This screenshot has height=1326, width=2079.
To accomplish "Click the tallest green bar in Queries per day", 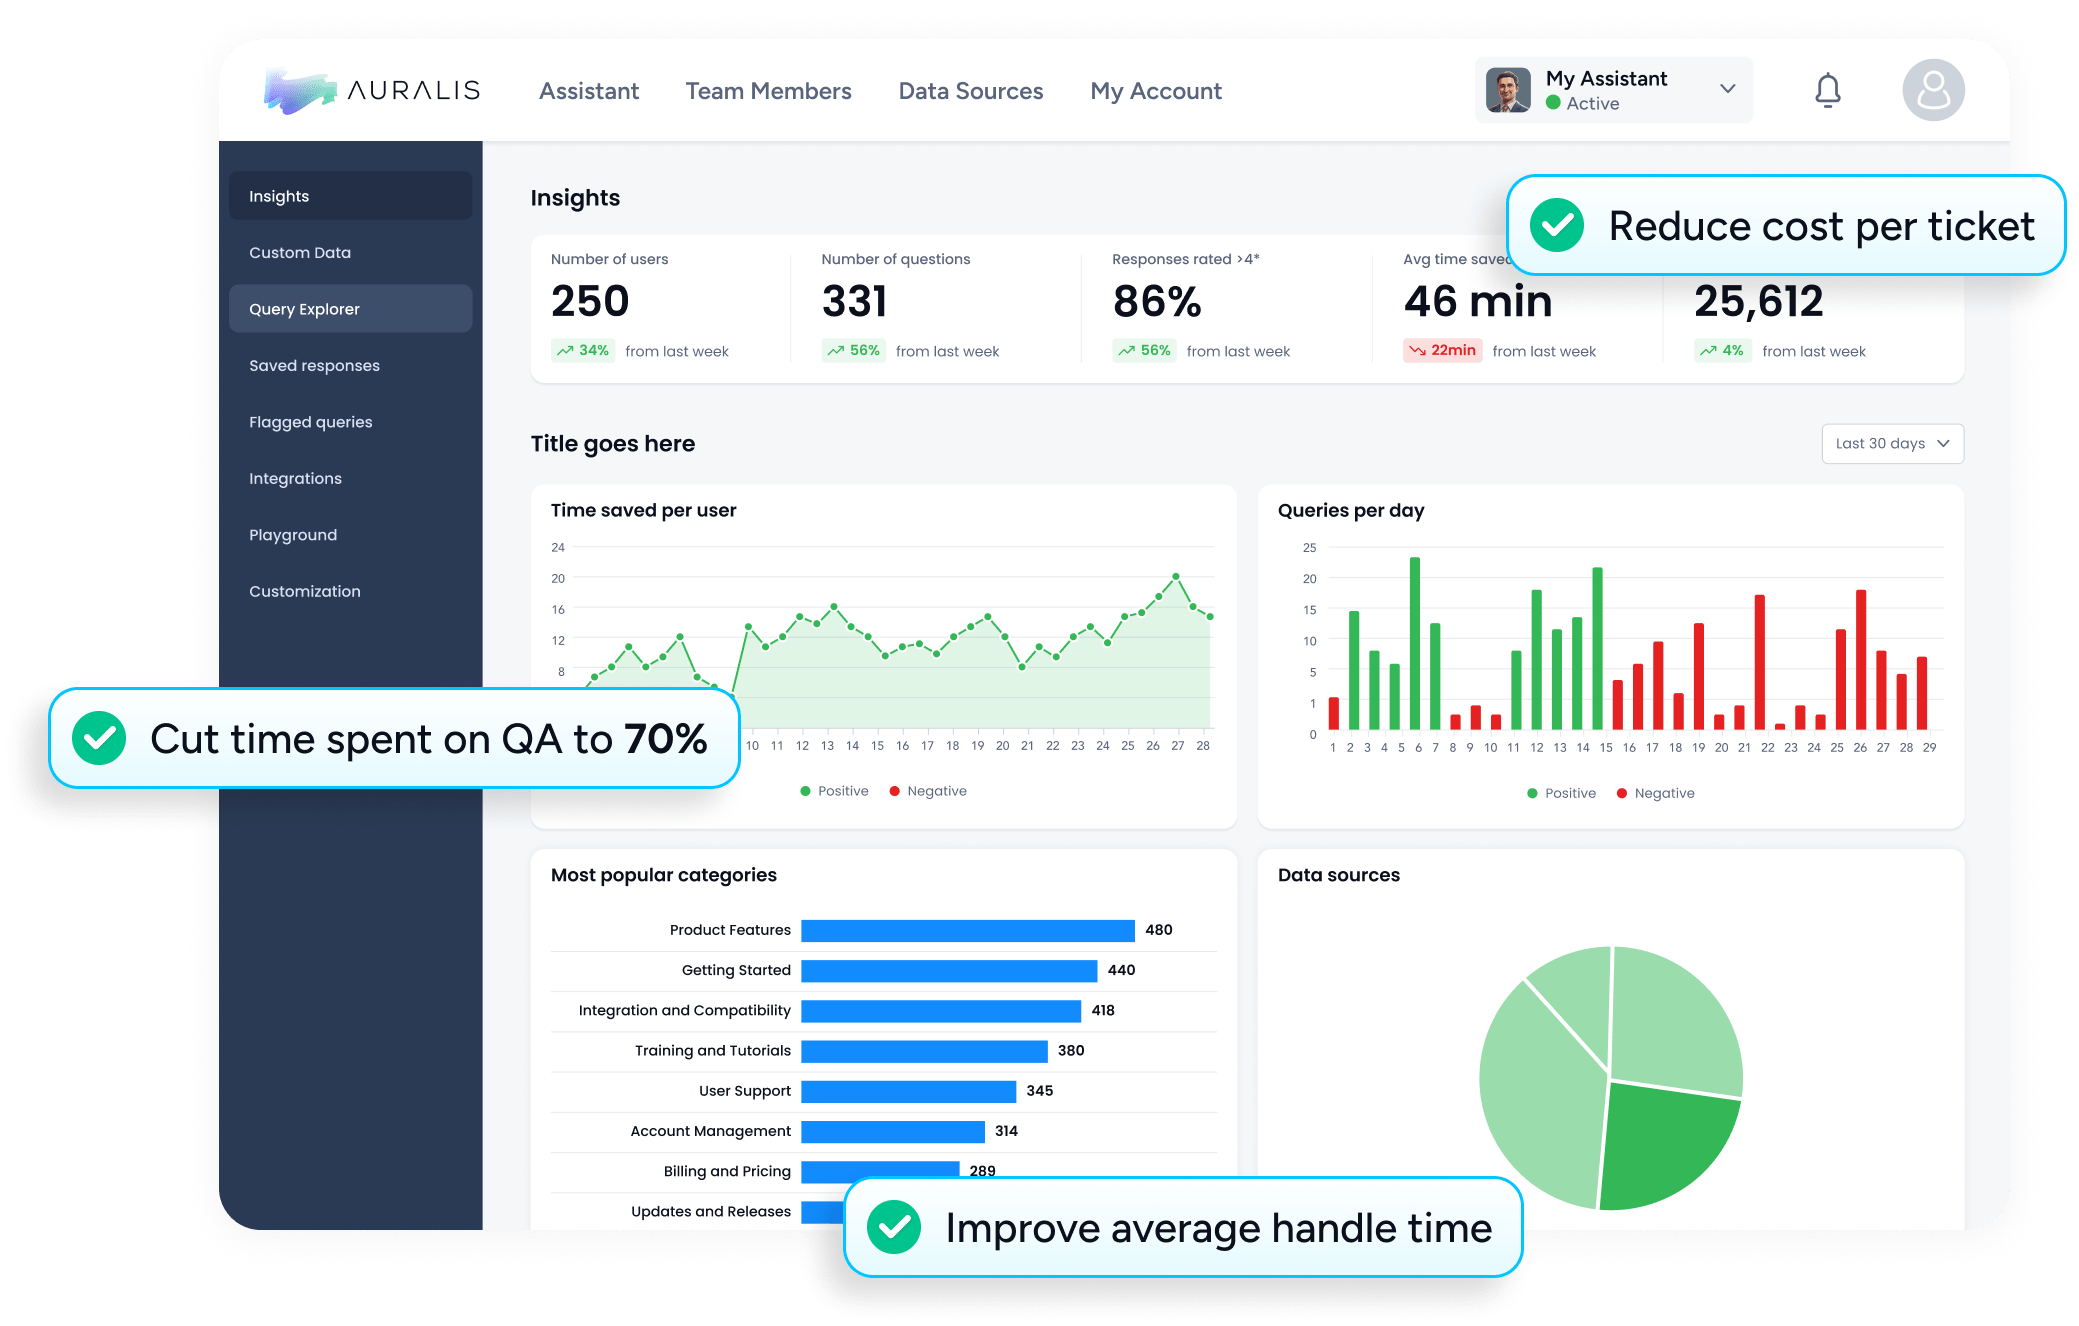I will pos(1415,643).
